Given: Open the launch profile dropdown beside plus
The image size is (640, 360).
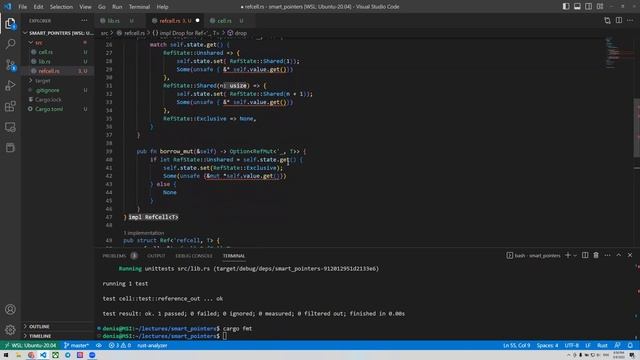Looking at the screenshot, I should tap(575, 256).
